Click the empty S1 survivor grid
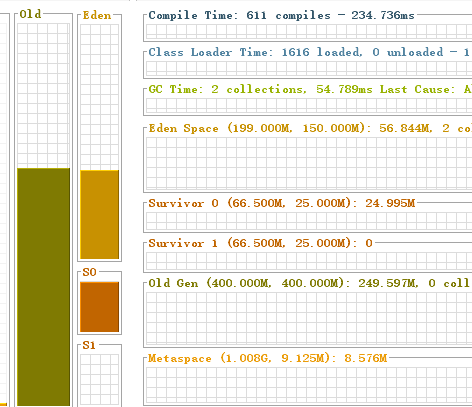Viewport: 472px width, 407px height. coord(100,380)
